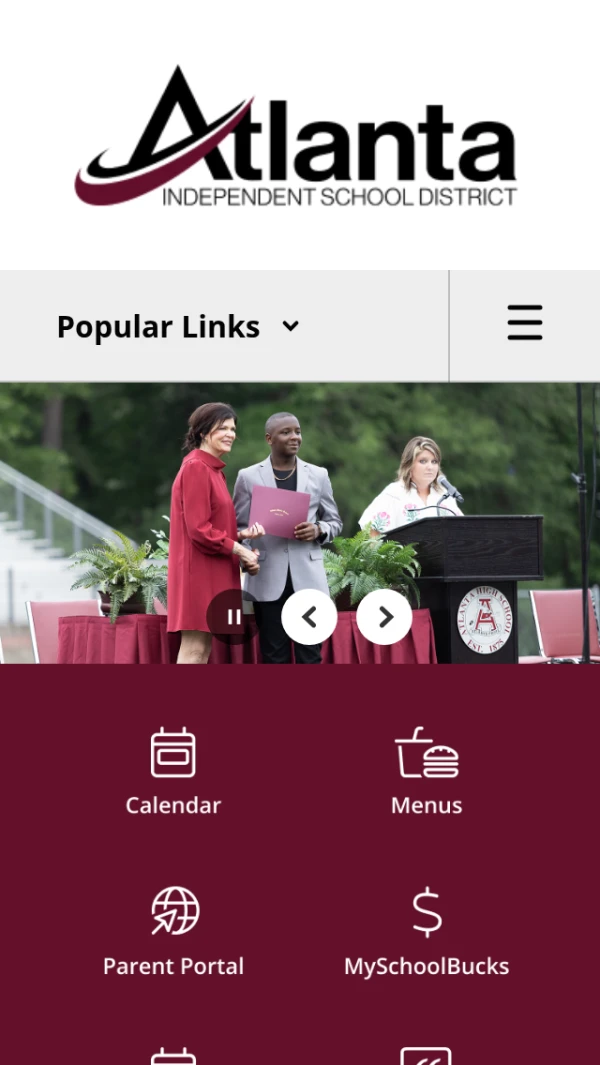Image resolution: width=600 pixels, height=1065 pixels.
Task: Click the Atlanta Independent School District logo
Action: pyautogui.click(x=296, y=135)
